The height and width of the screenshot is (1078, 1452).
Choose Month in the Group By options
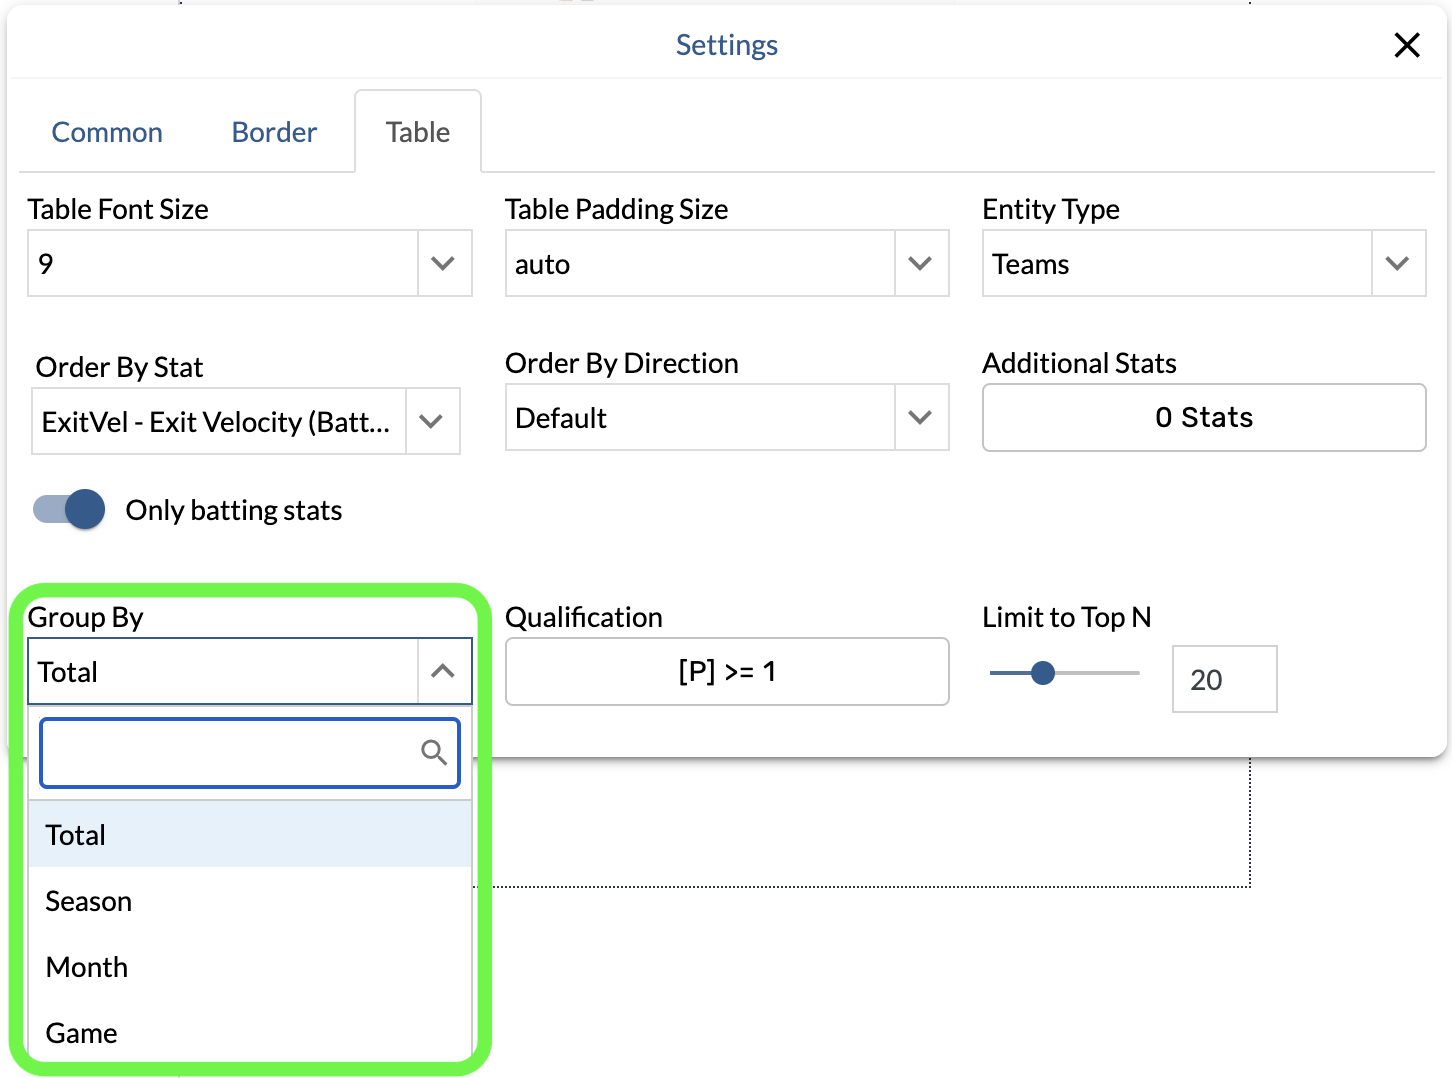[x=87, y=968]
